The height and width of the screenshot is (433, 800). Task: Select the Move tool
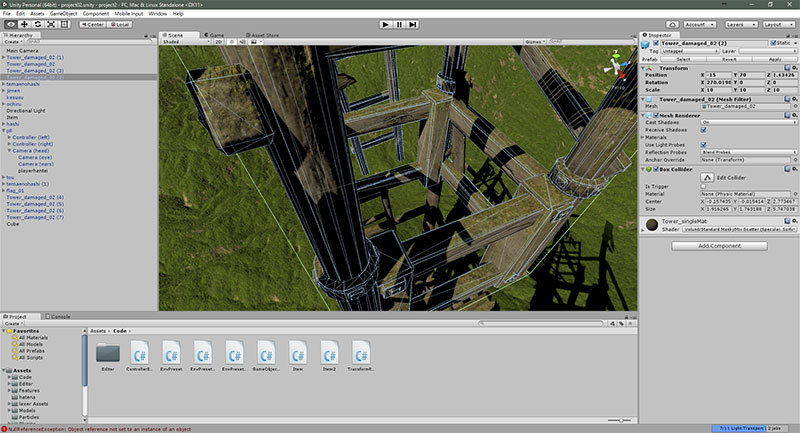(x=24, y=24)
